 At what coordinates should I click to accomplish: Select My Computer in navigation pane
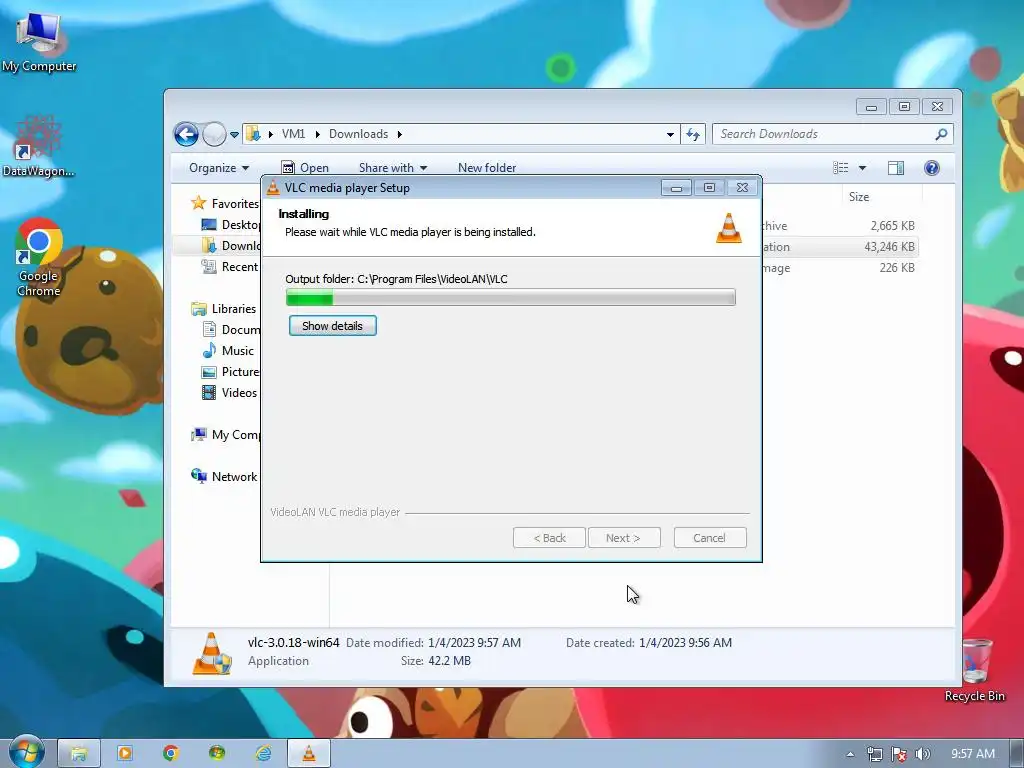pyautogui.click(x=225, y=435)
